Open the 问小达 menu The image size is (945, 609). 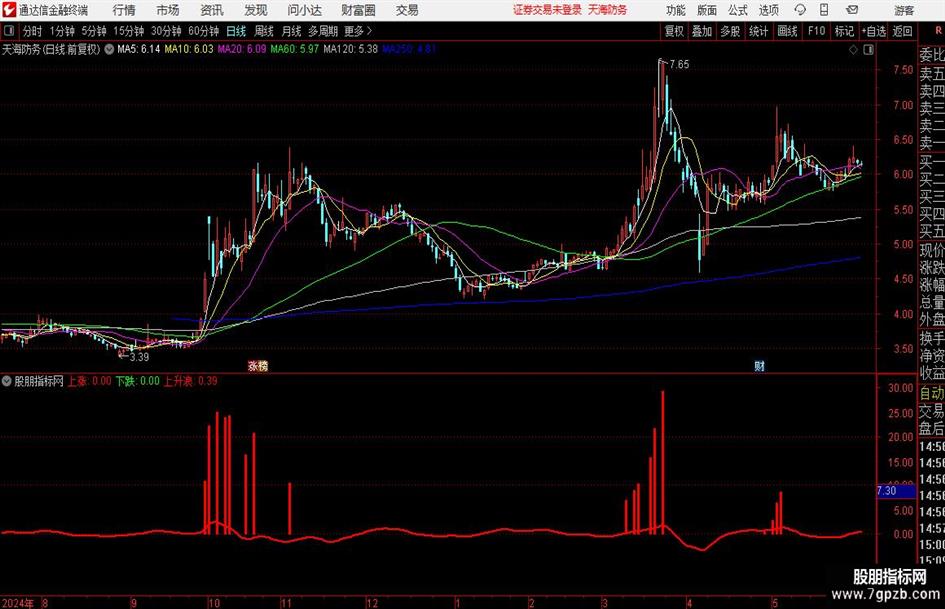point(304,10)
